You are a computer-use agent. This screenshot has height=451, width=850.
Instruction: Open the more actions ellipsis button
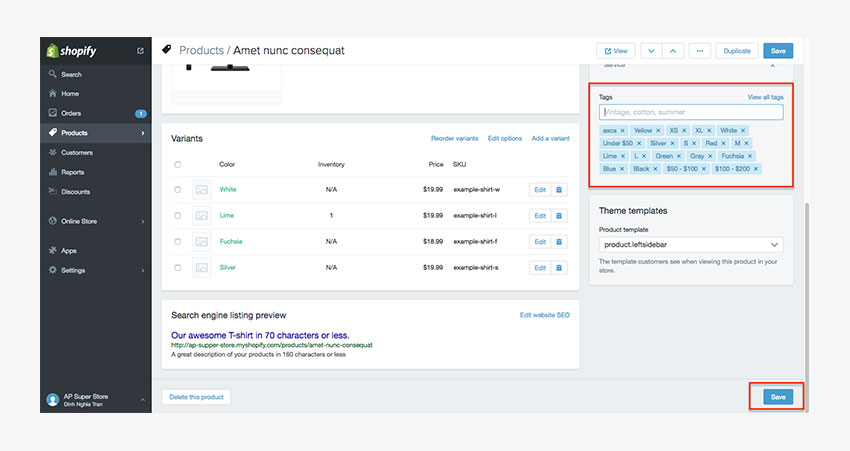point(699,50)
